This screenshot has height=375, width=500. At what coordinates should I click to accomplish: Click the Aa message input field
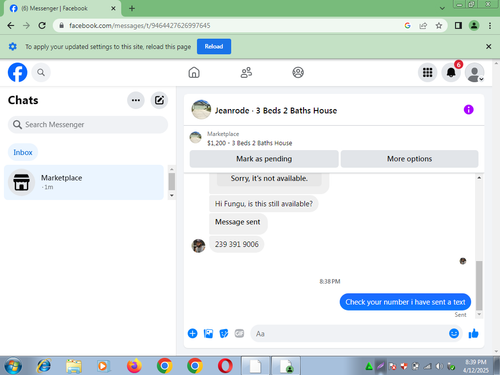click(348, 334)
